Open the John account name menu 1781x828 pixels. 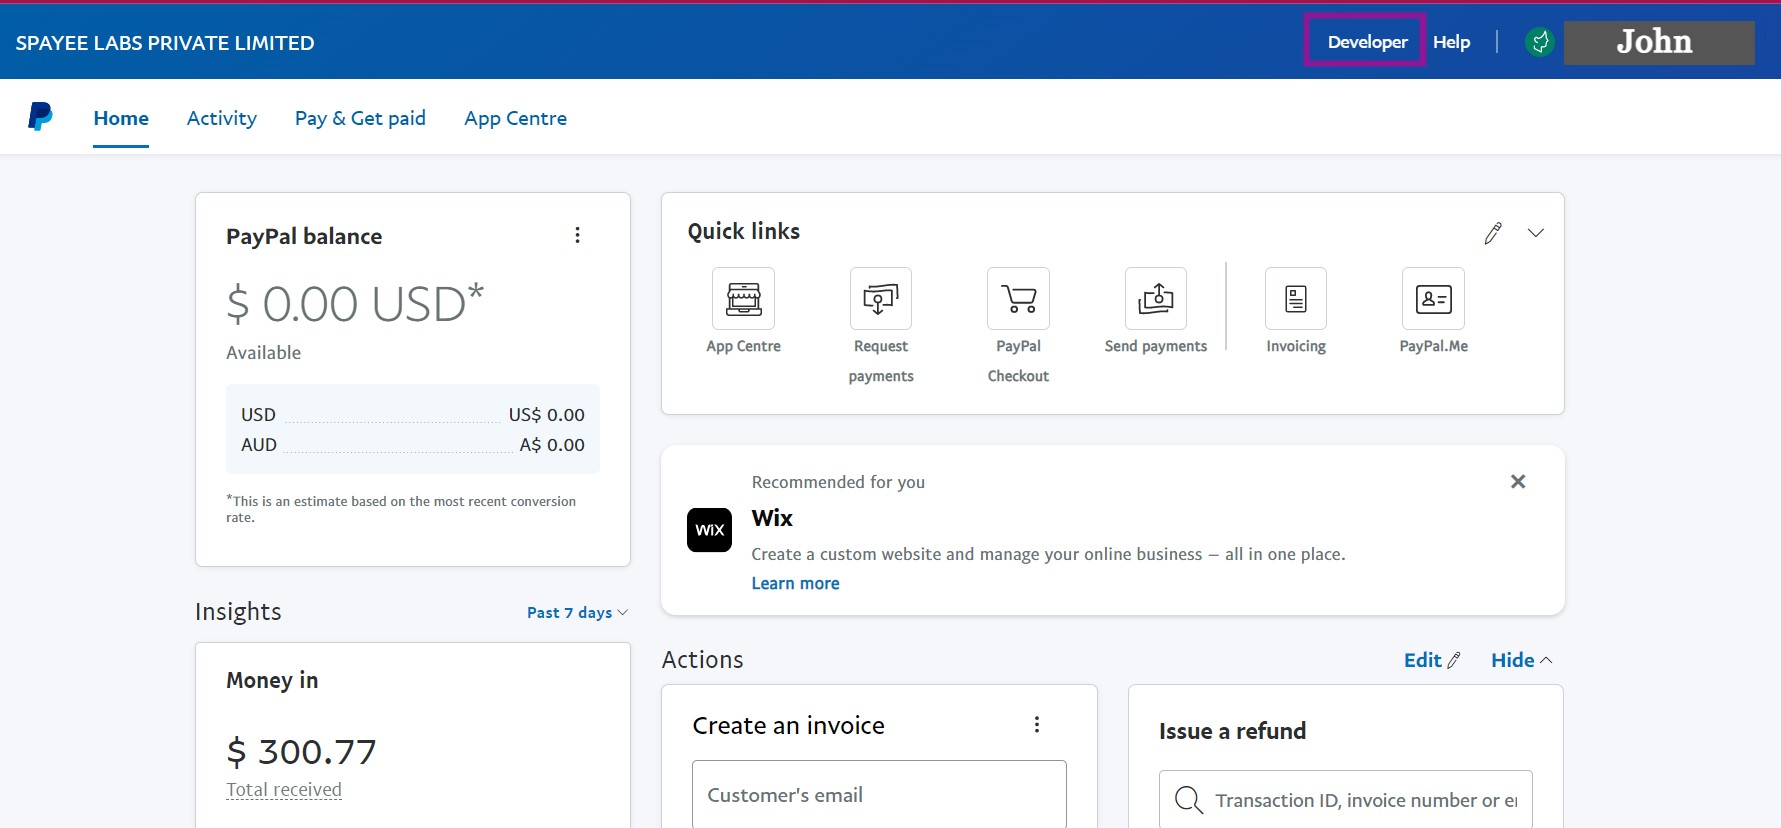pyautogui.click(x=1658, y=43)
